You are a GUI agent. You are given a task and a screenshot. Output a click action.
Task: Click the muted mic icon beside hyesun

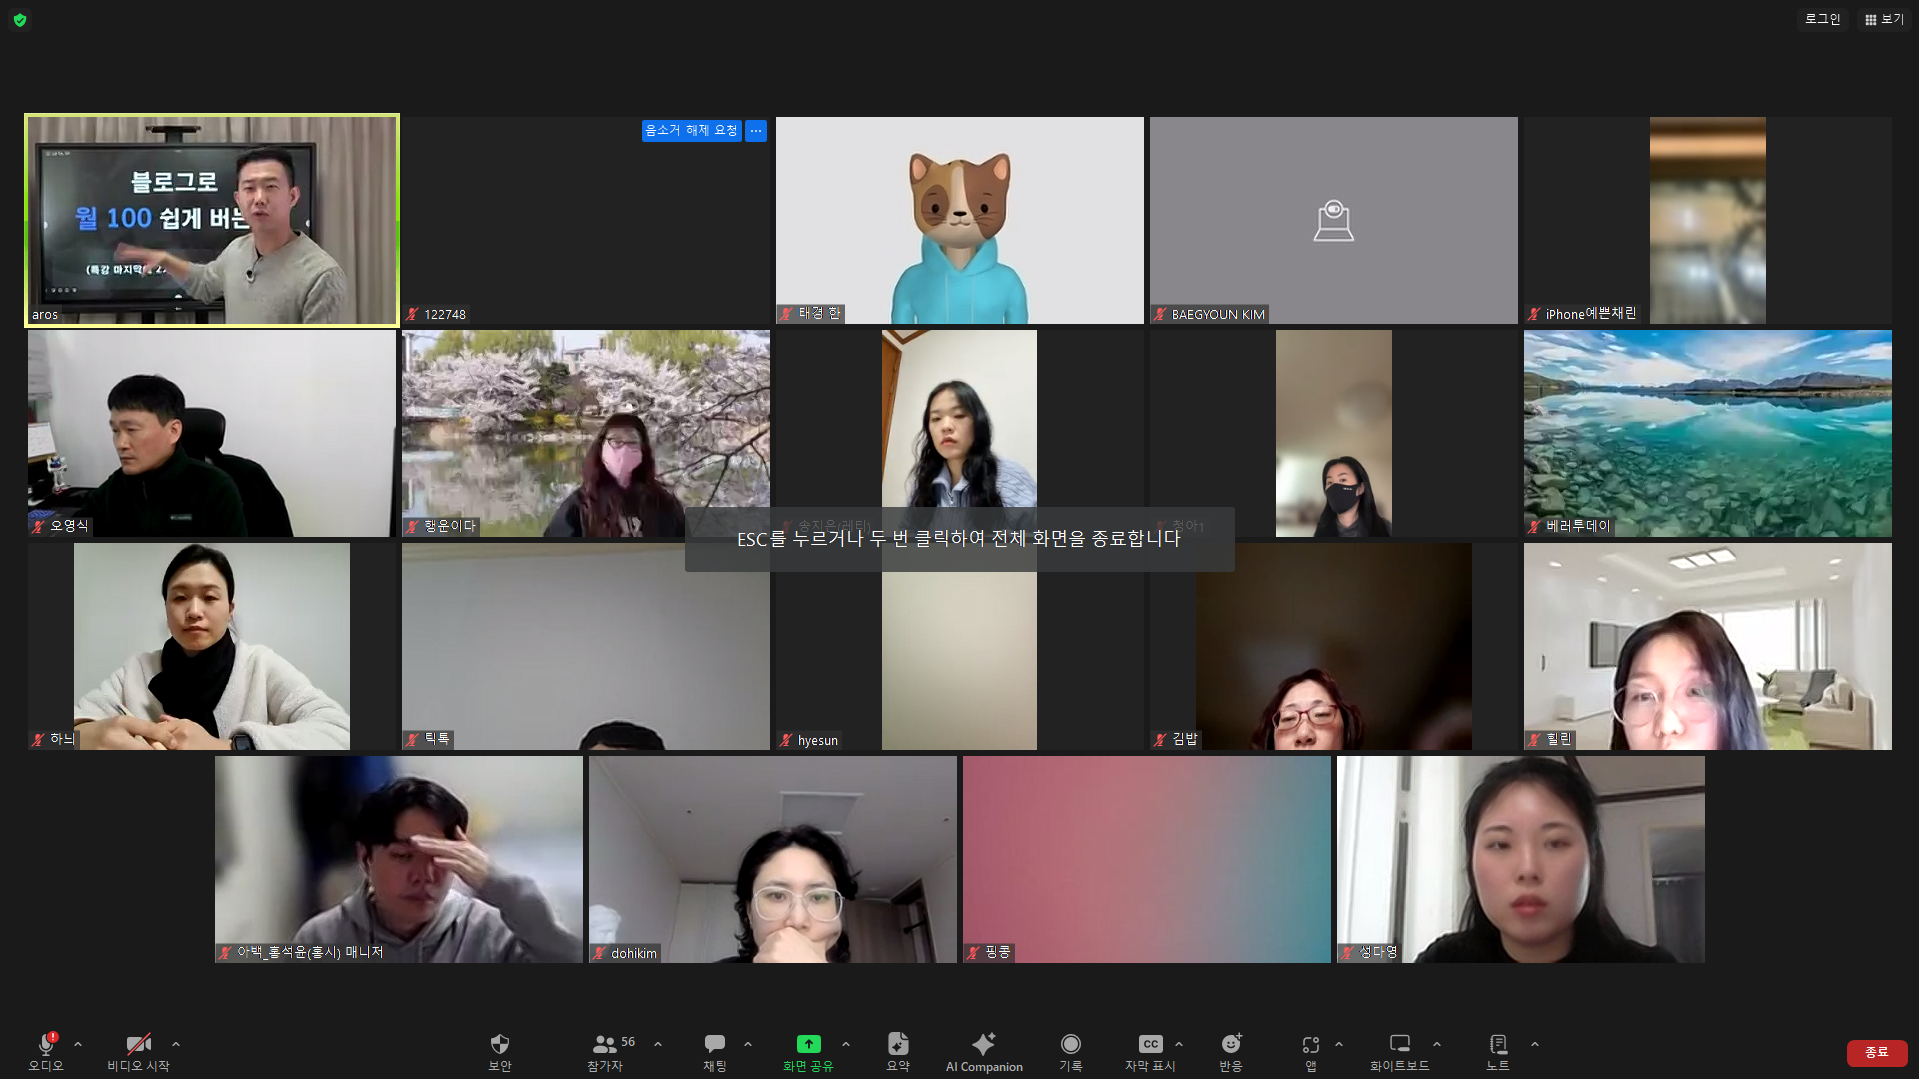coord(786,740)
